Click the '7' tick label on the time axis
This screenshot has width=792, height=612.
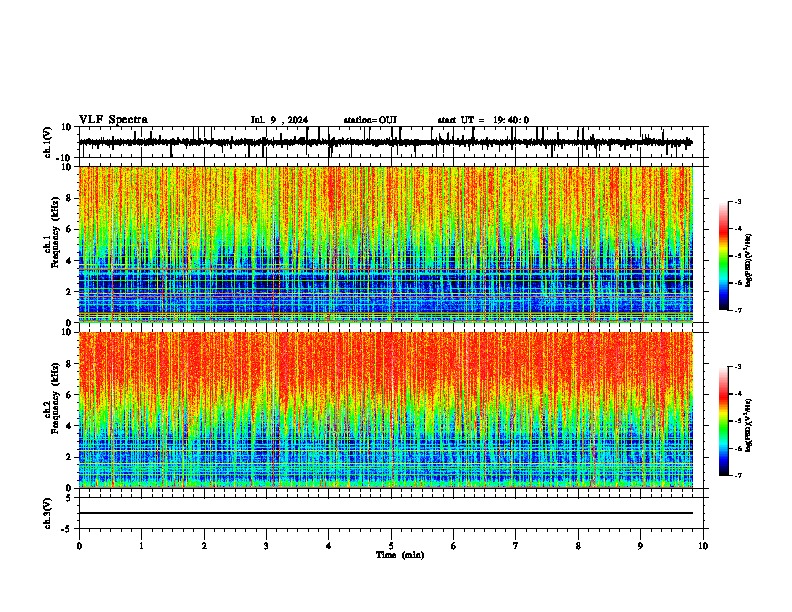(x=516, y=546)
